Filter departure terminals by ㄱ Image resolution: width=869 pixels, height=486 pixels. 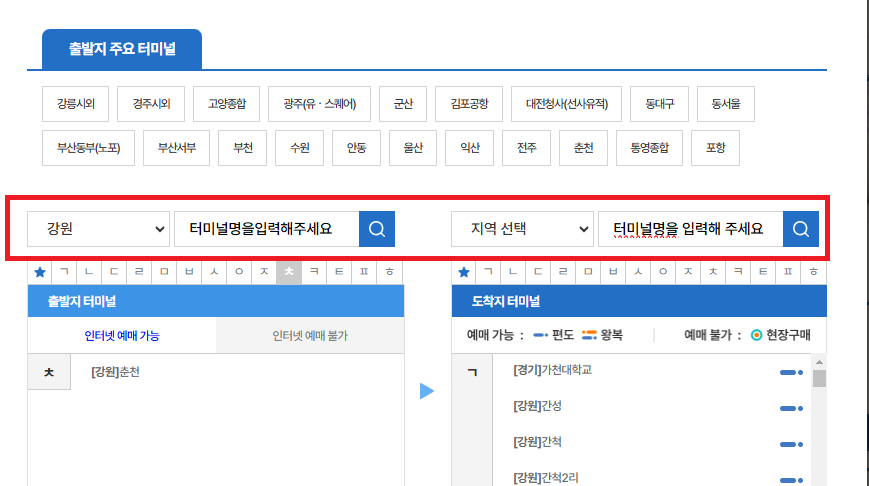point(65,272)
